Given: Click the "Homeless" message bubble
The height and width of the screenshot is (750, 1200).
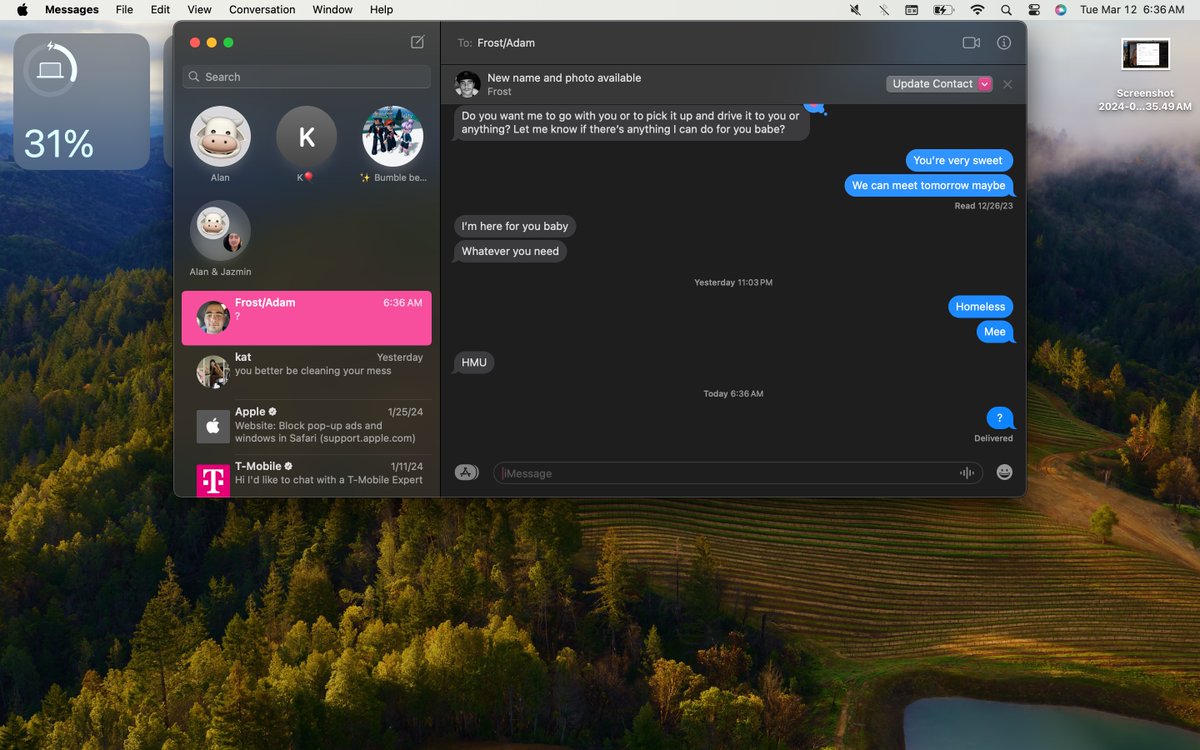Looking at the screenshot, I should (981, 307).
